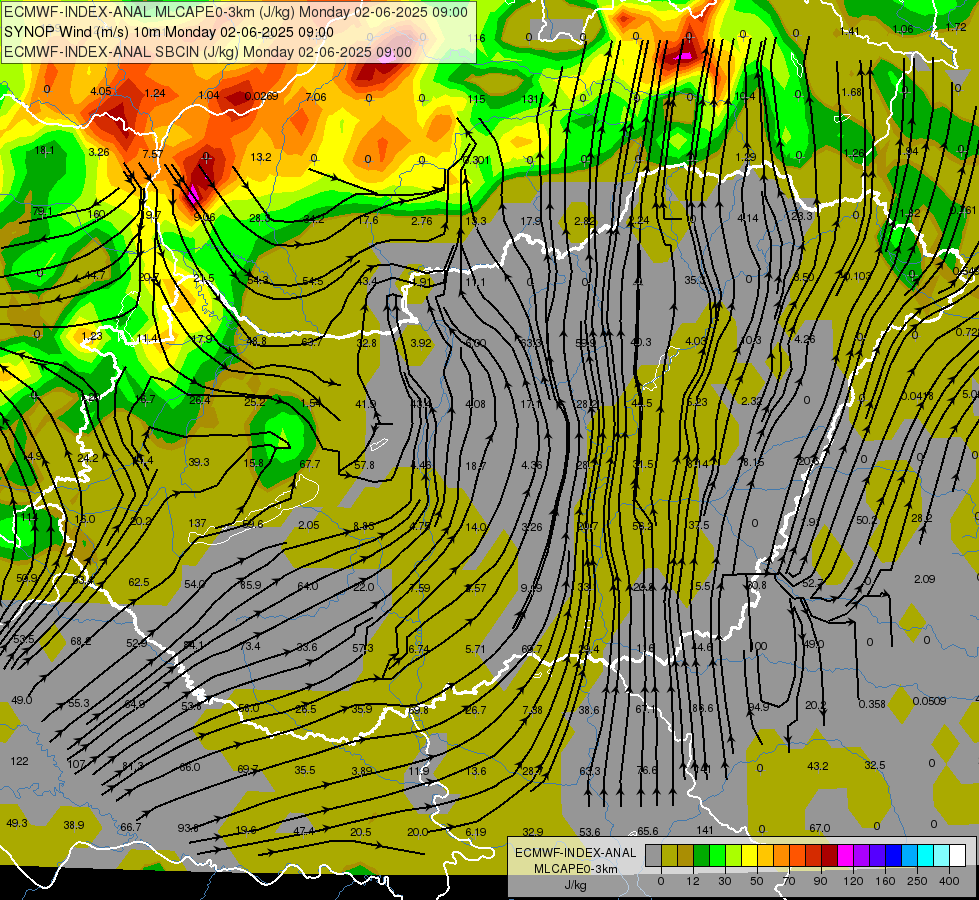Click the legend tick label 12

click(692, 881)
